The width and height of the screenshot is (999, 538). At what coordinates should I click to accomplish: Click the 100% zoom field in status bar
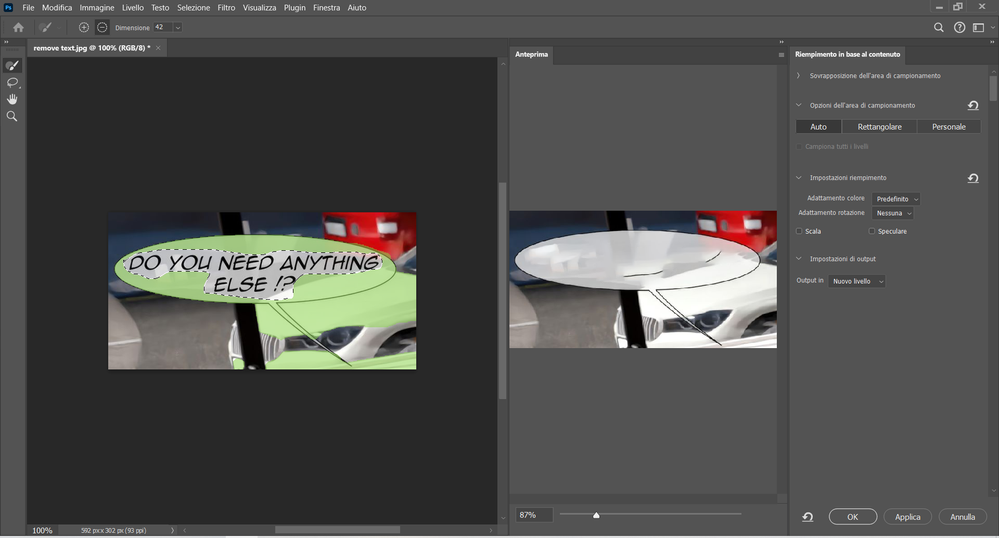click(x=43, y=530)
